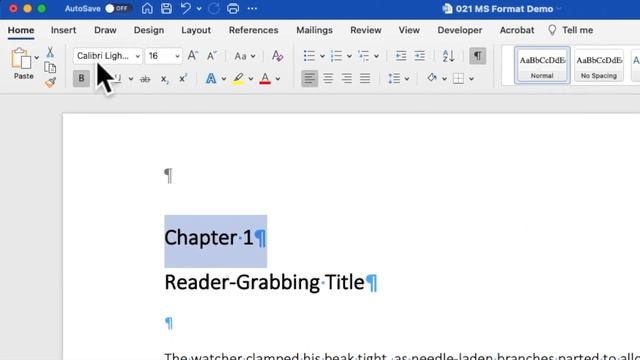
Task: Click the Tell me search box
Action: pos(571,30)
